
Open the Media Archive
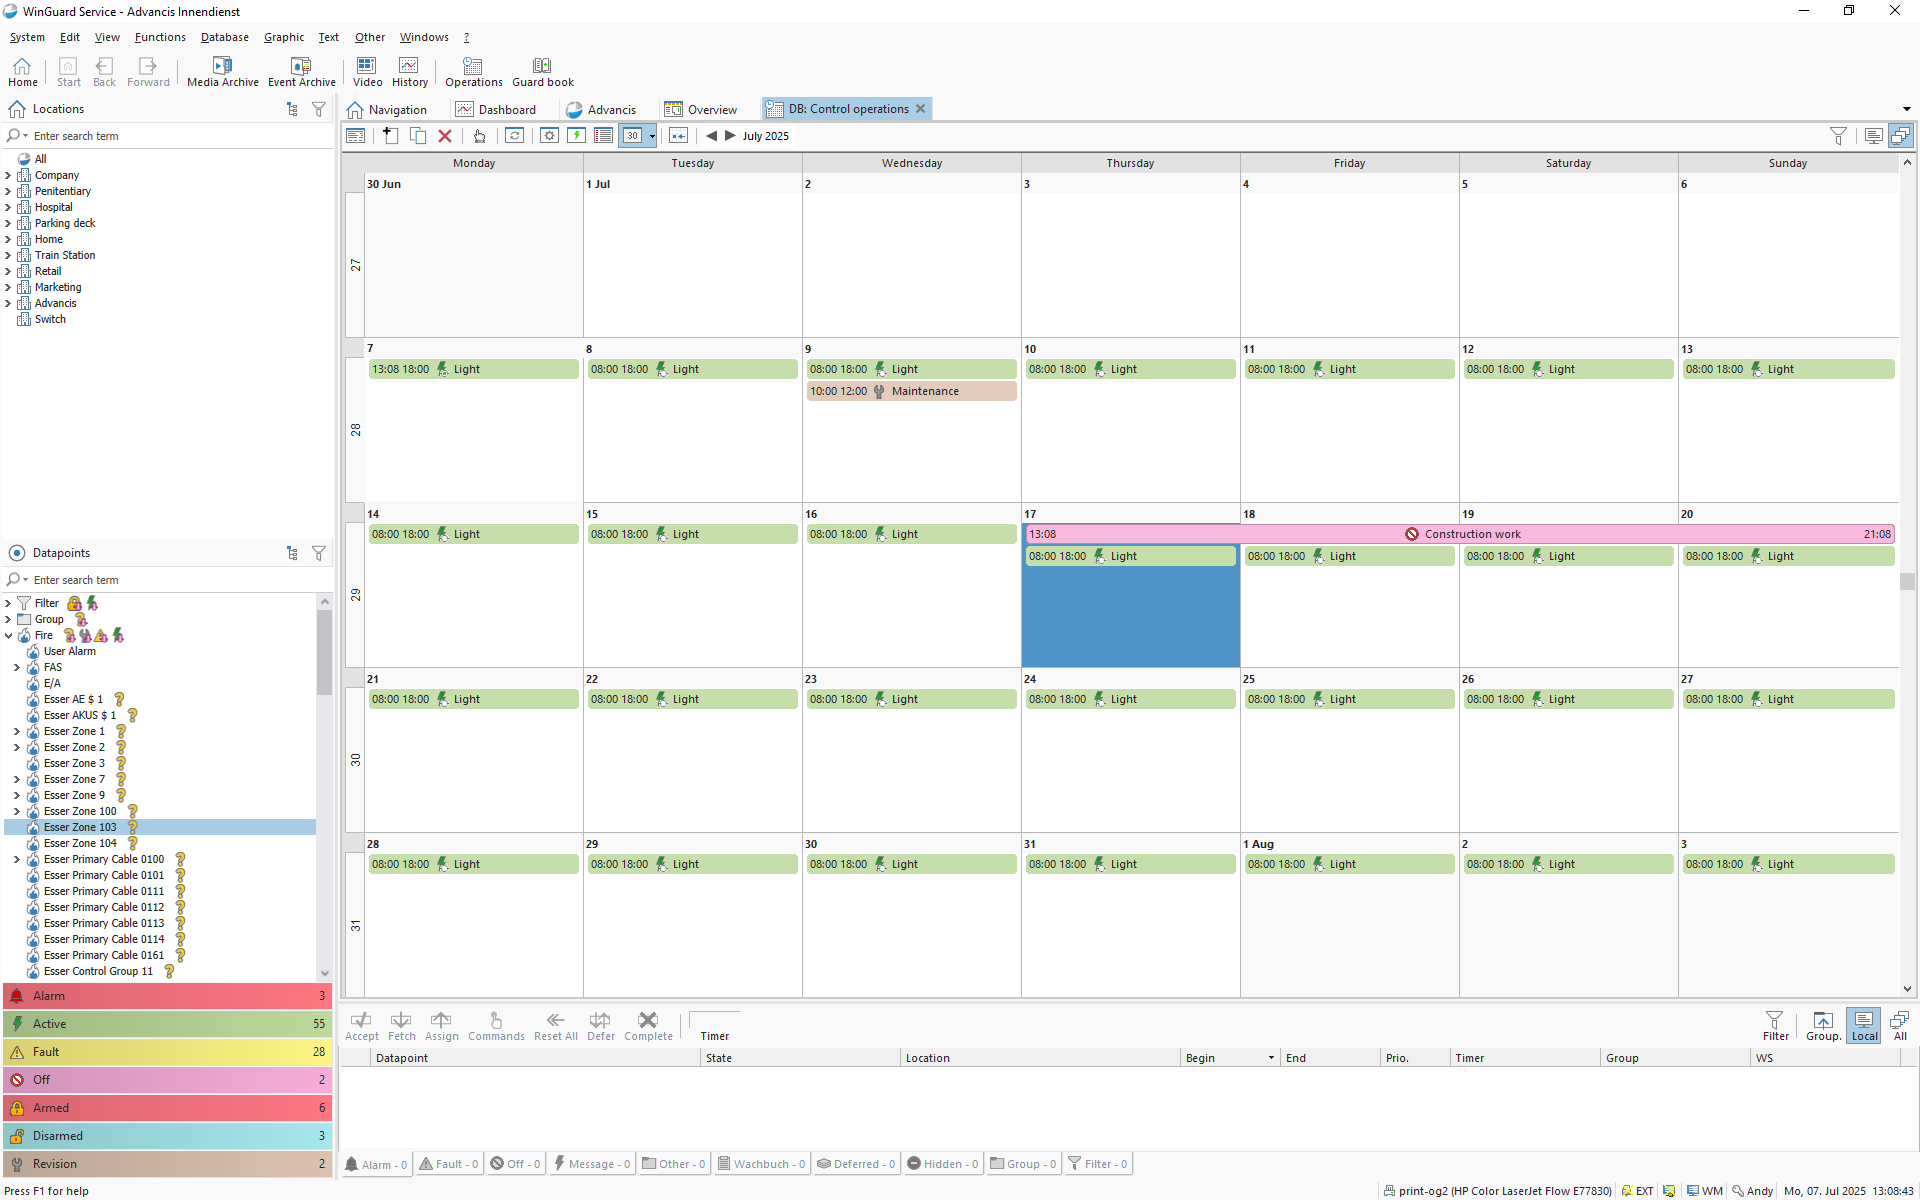click(222, 72)
